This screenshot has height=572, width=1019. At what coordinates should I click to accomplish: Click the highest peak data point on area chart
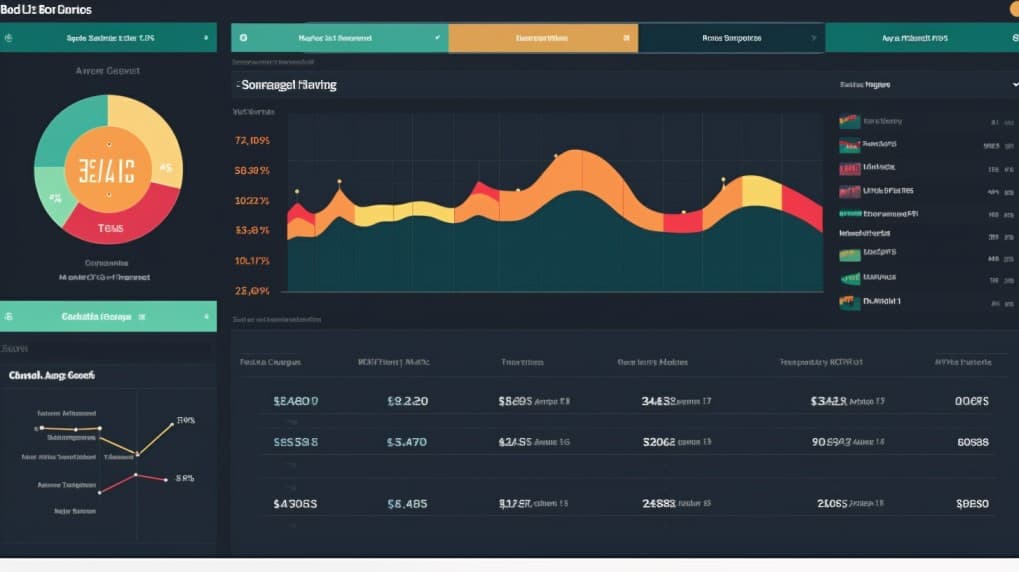pyautogui.click(x=555, y=156)
